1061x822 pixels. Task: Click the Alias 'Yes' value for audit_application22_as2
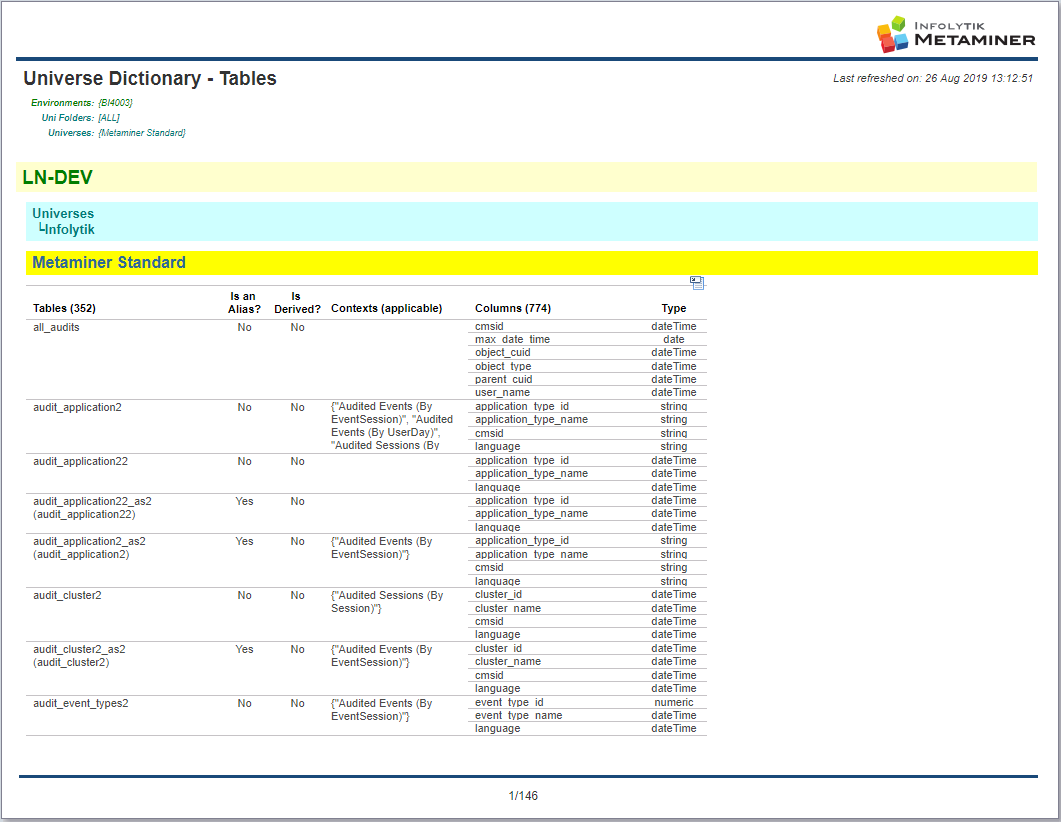coord(244,501)
